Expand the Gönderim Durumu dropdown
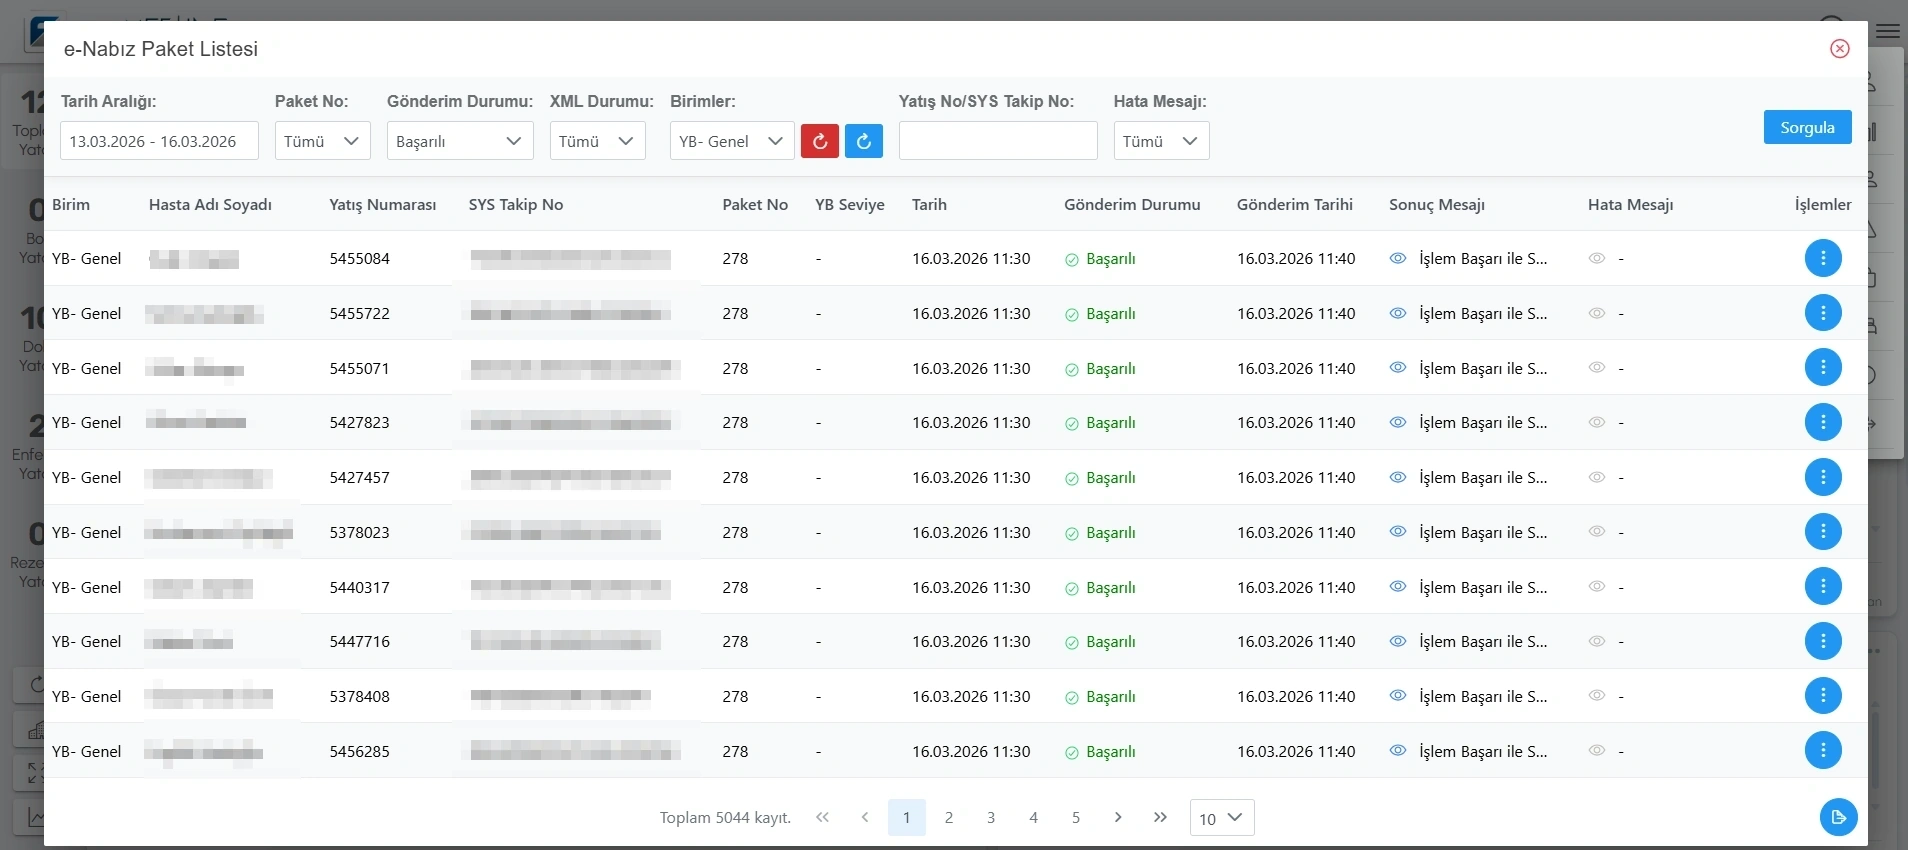The height and width of the screenshot is (850, 1908). [x=459, y=141]
